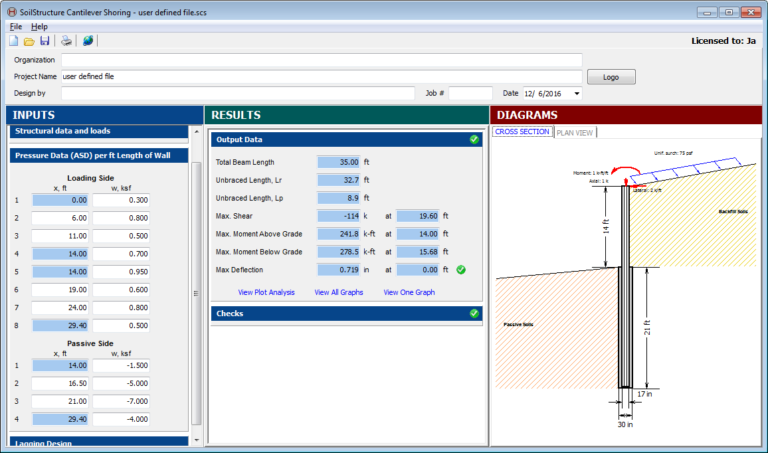Open the View All Graphs link
Image resolution: width=768 pixels, height=453 pixels.
pyautogui.click(x=338, y=292)
